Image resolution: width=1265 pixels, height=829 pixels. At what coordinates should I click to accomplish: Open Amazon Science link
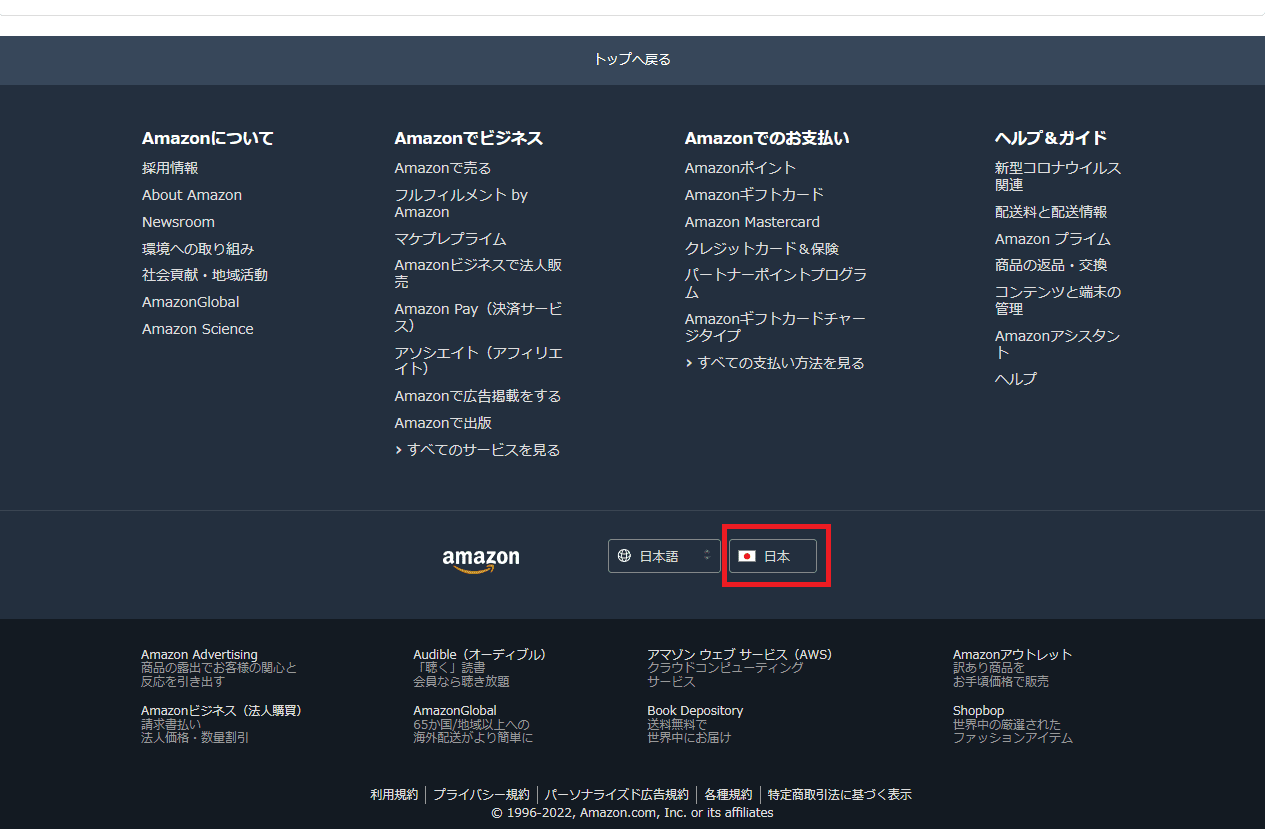(198, 329)
